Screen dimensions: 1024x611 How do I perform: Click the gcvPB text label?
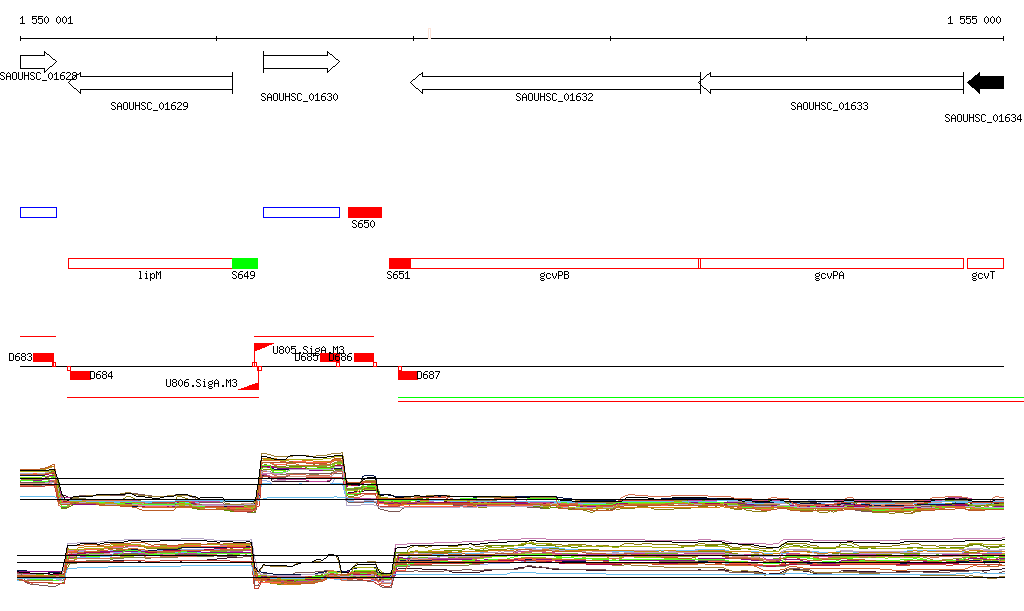point(554,275)
